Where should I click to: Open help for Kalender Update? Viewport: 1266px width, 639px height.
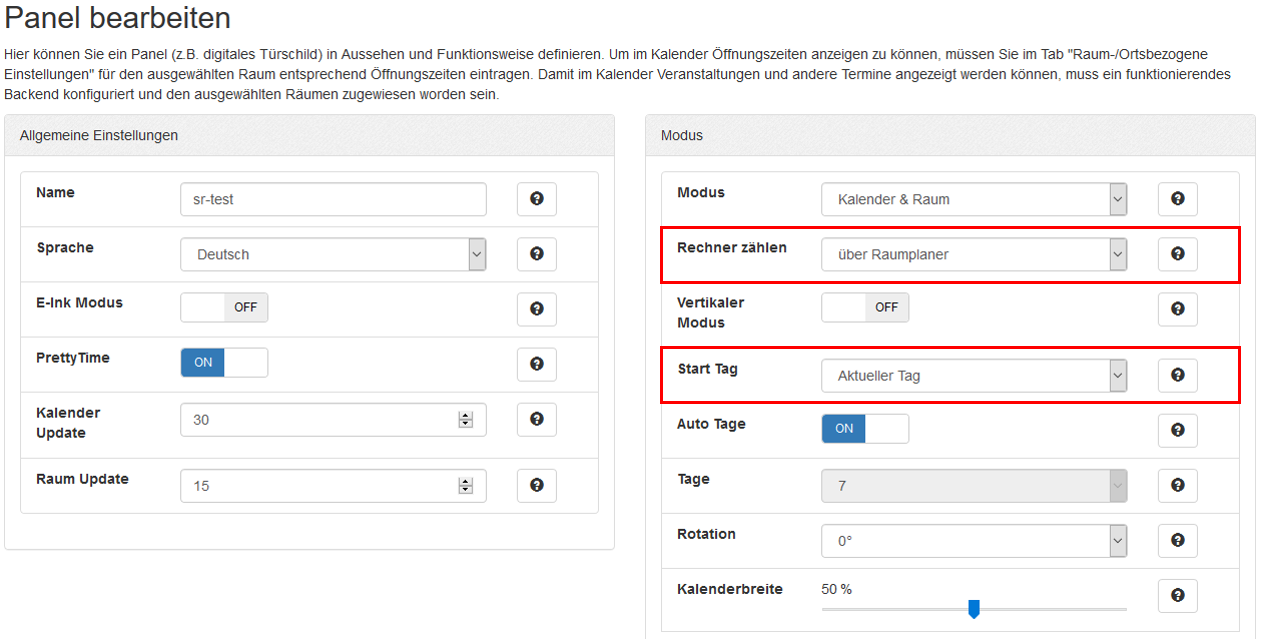[x=536, y=420]
